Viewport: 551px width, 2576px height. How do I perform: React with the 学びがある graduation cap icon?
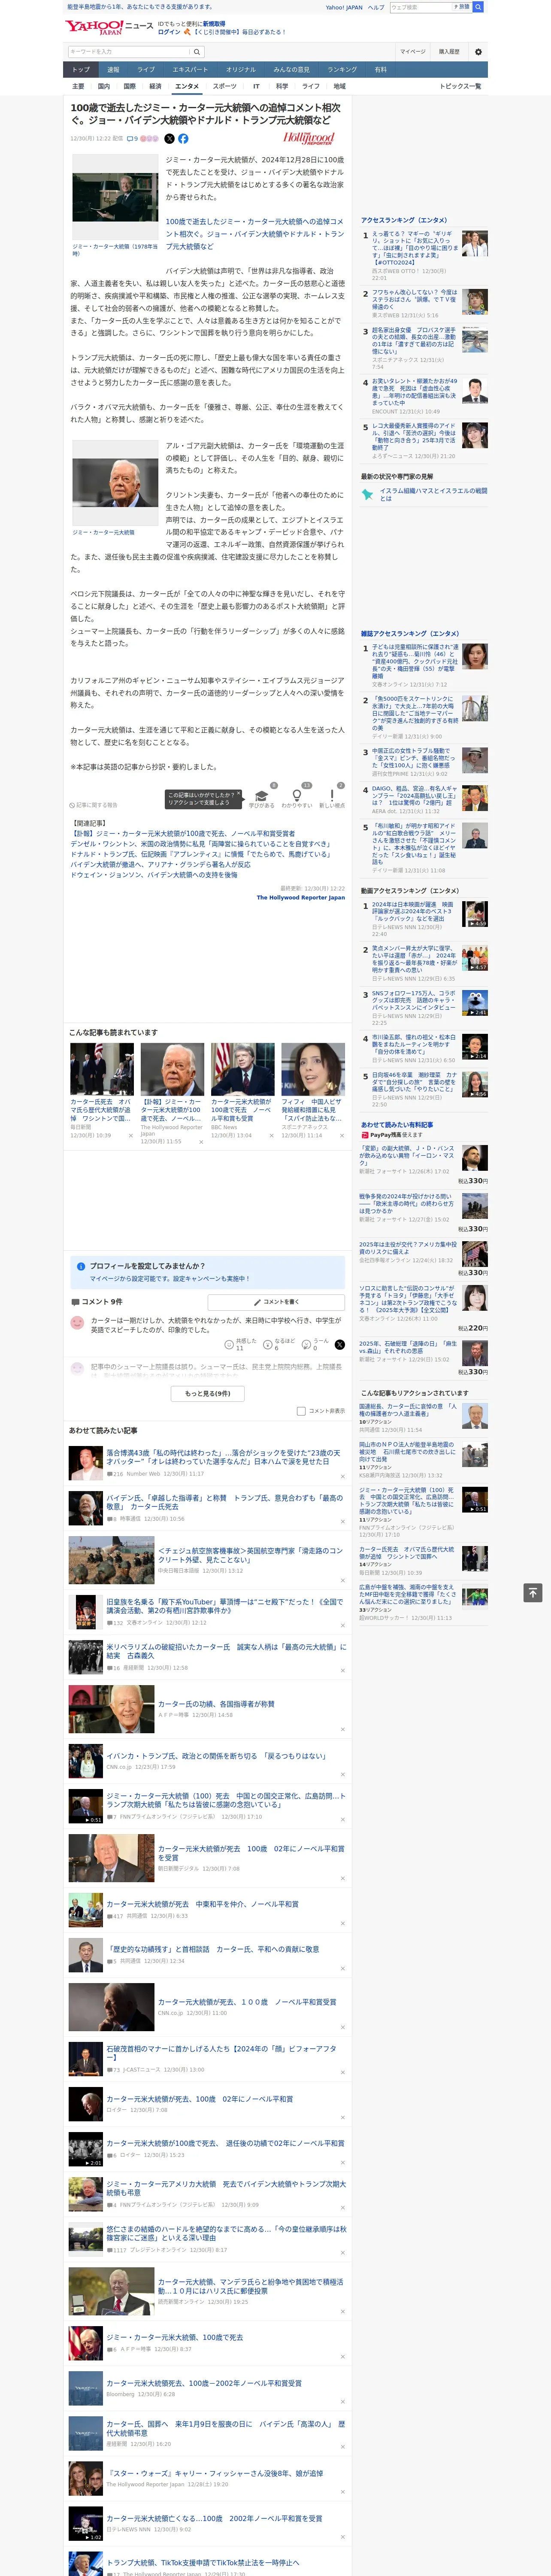[261, 796]
